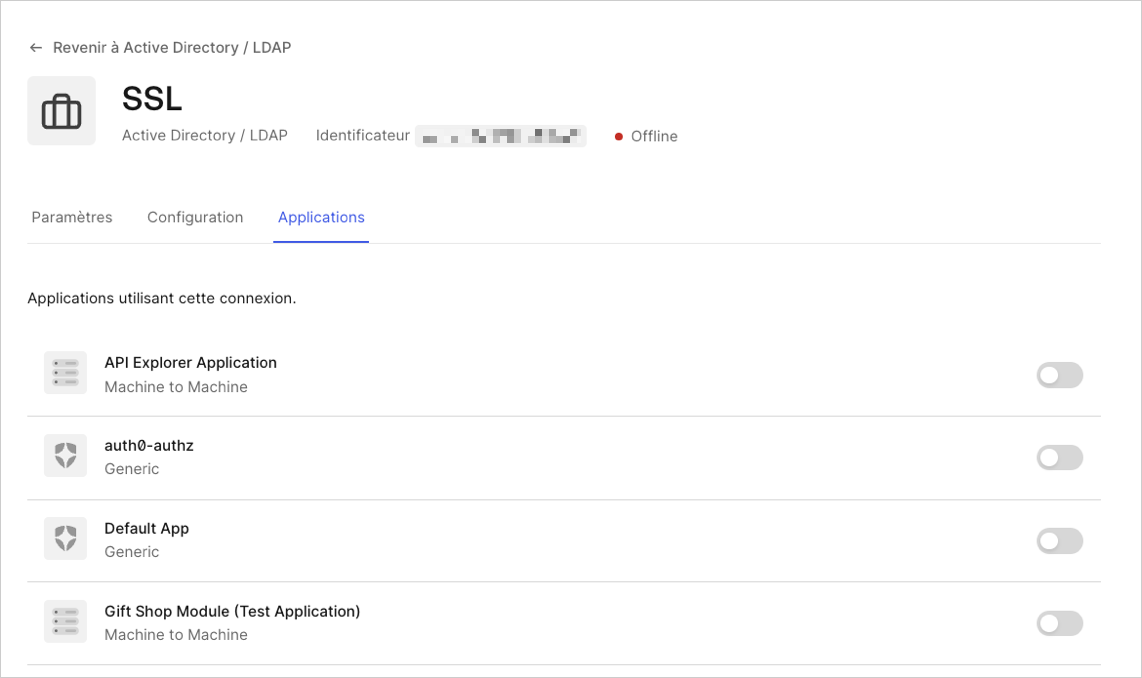Click the back arrow icon
1142x678 pixels.
coord(35,47)
